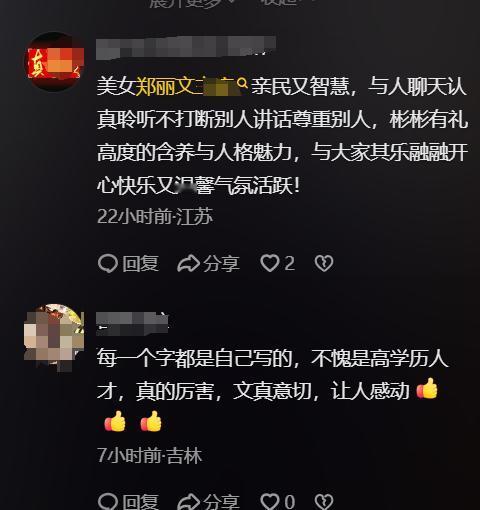Dislike the 江苏 comment with broken-heart icon
480x510 pixels.
[324, 263]
